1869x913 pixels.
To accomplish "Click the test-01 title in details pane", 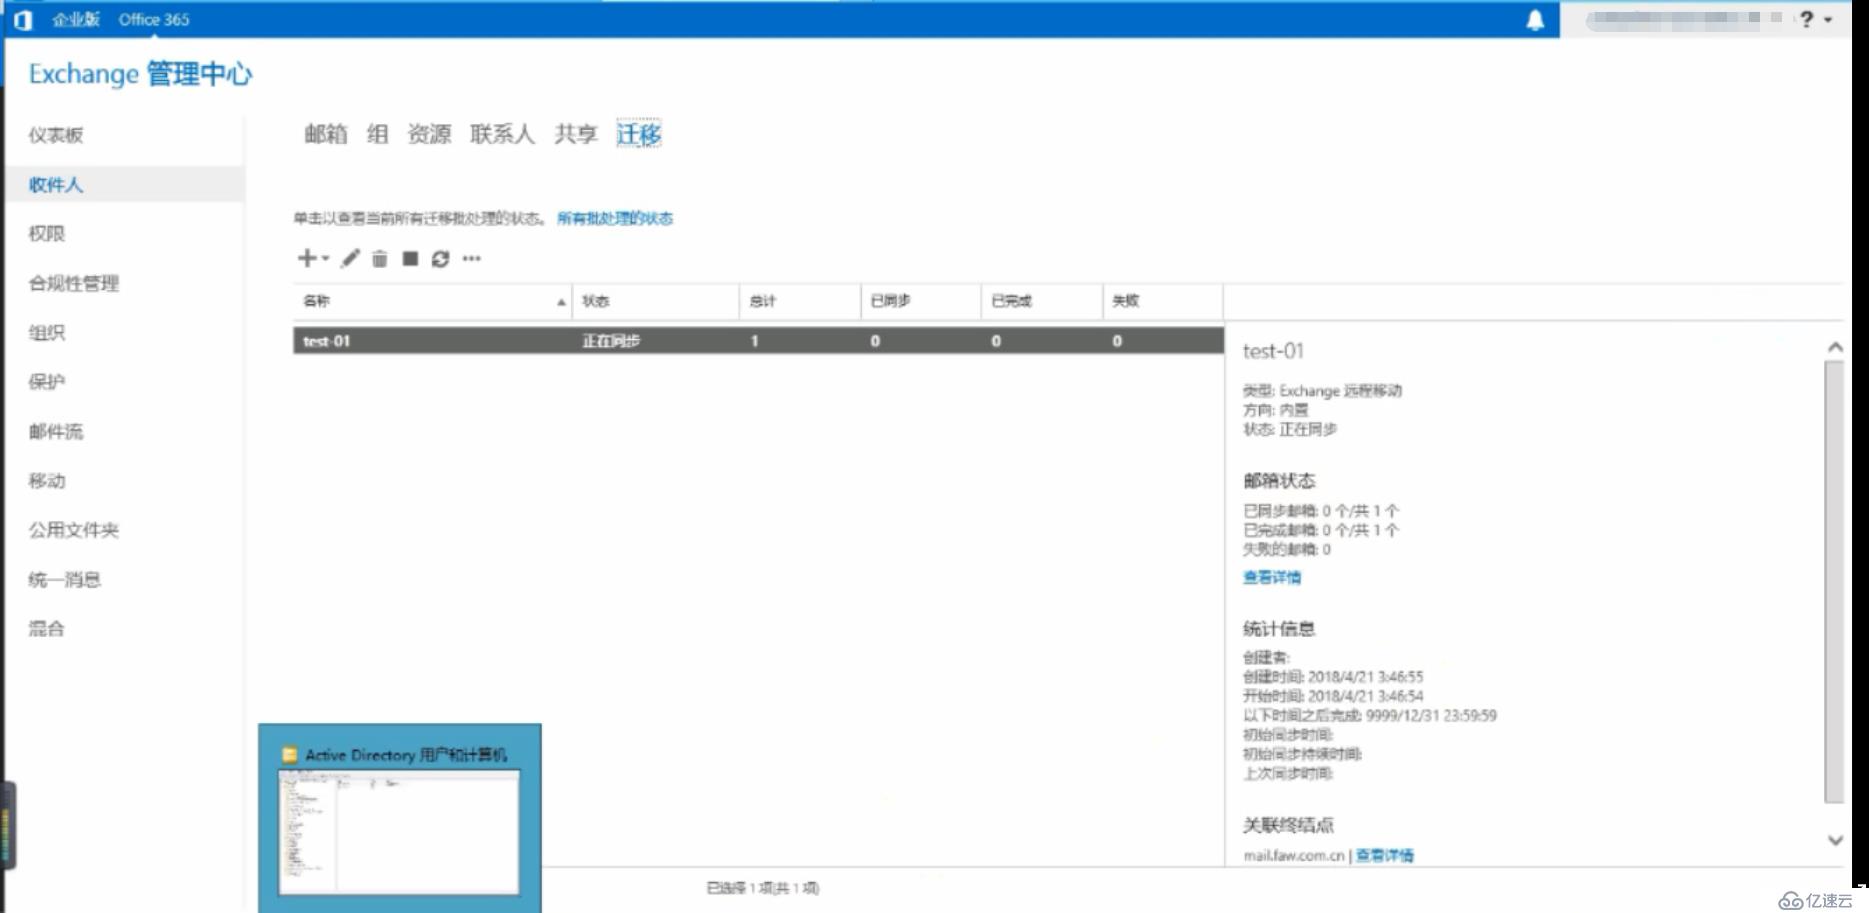I will [1273, 351].
